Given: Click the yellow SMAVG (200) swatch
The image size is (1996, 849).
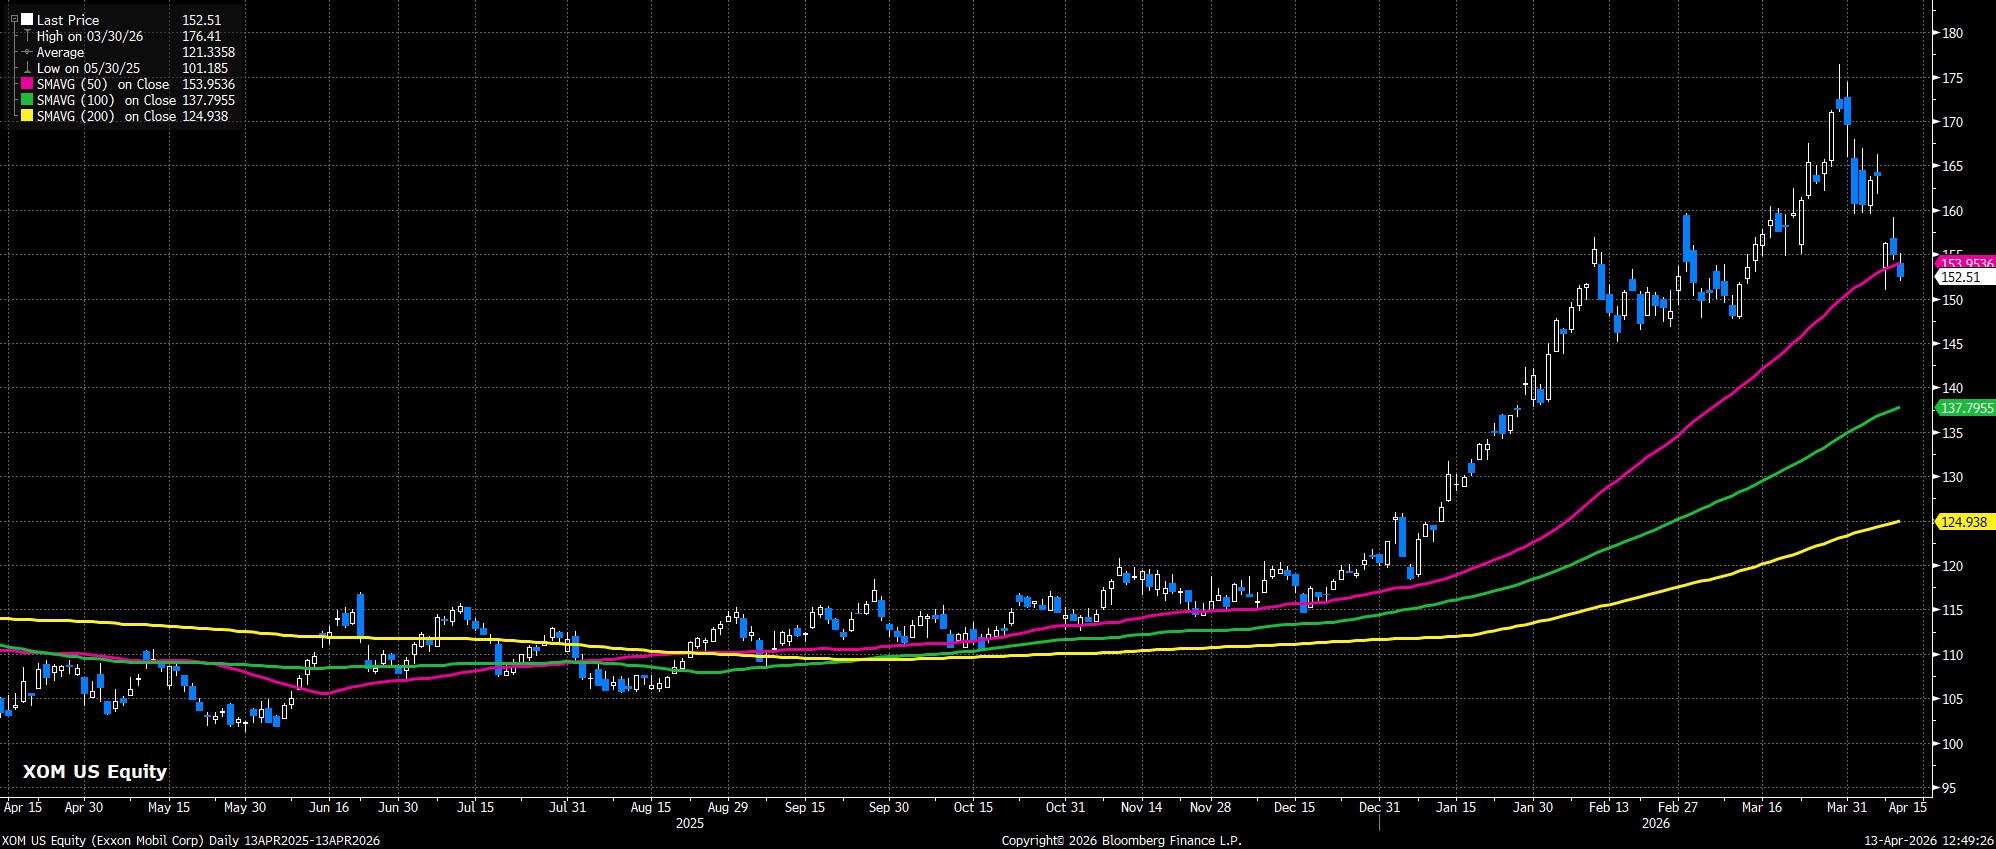Looking at the screenshot, I should [27, 116].
